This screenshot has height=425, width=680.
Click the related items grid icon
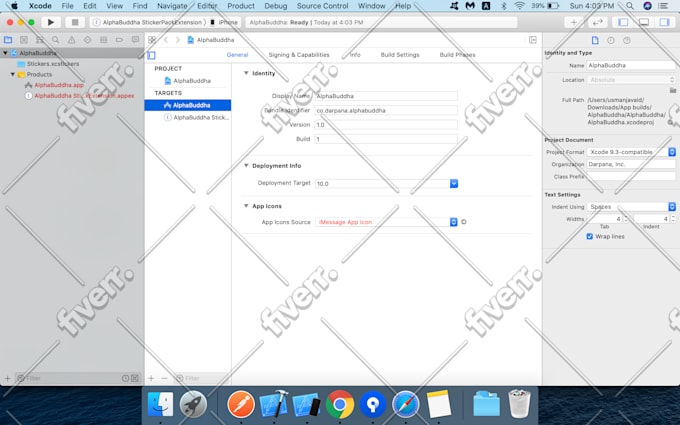152,40
